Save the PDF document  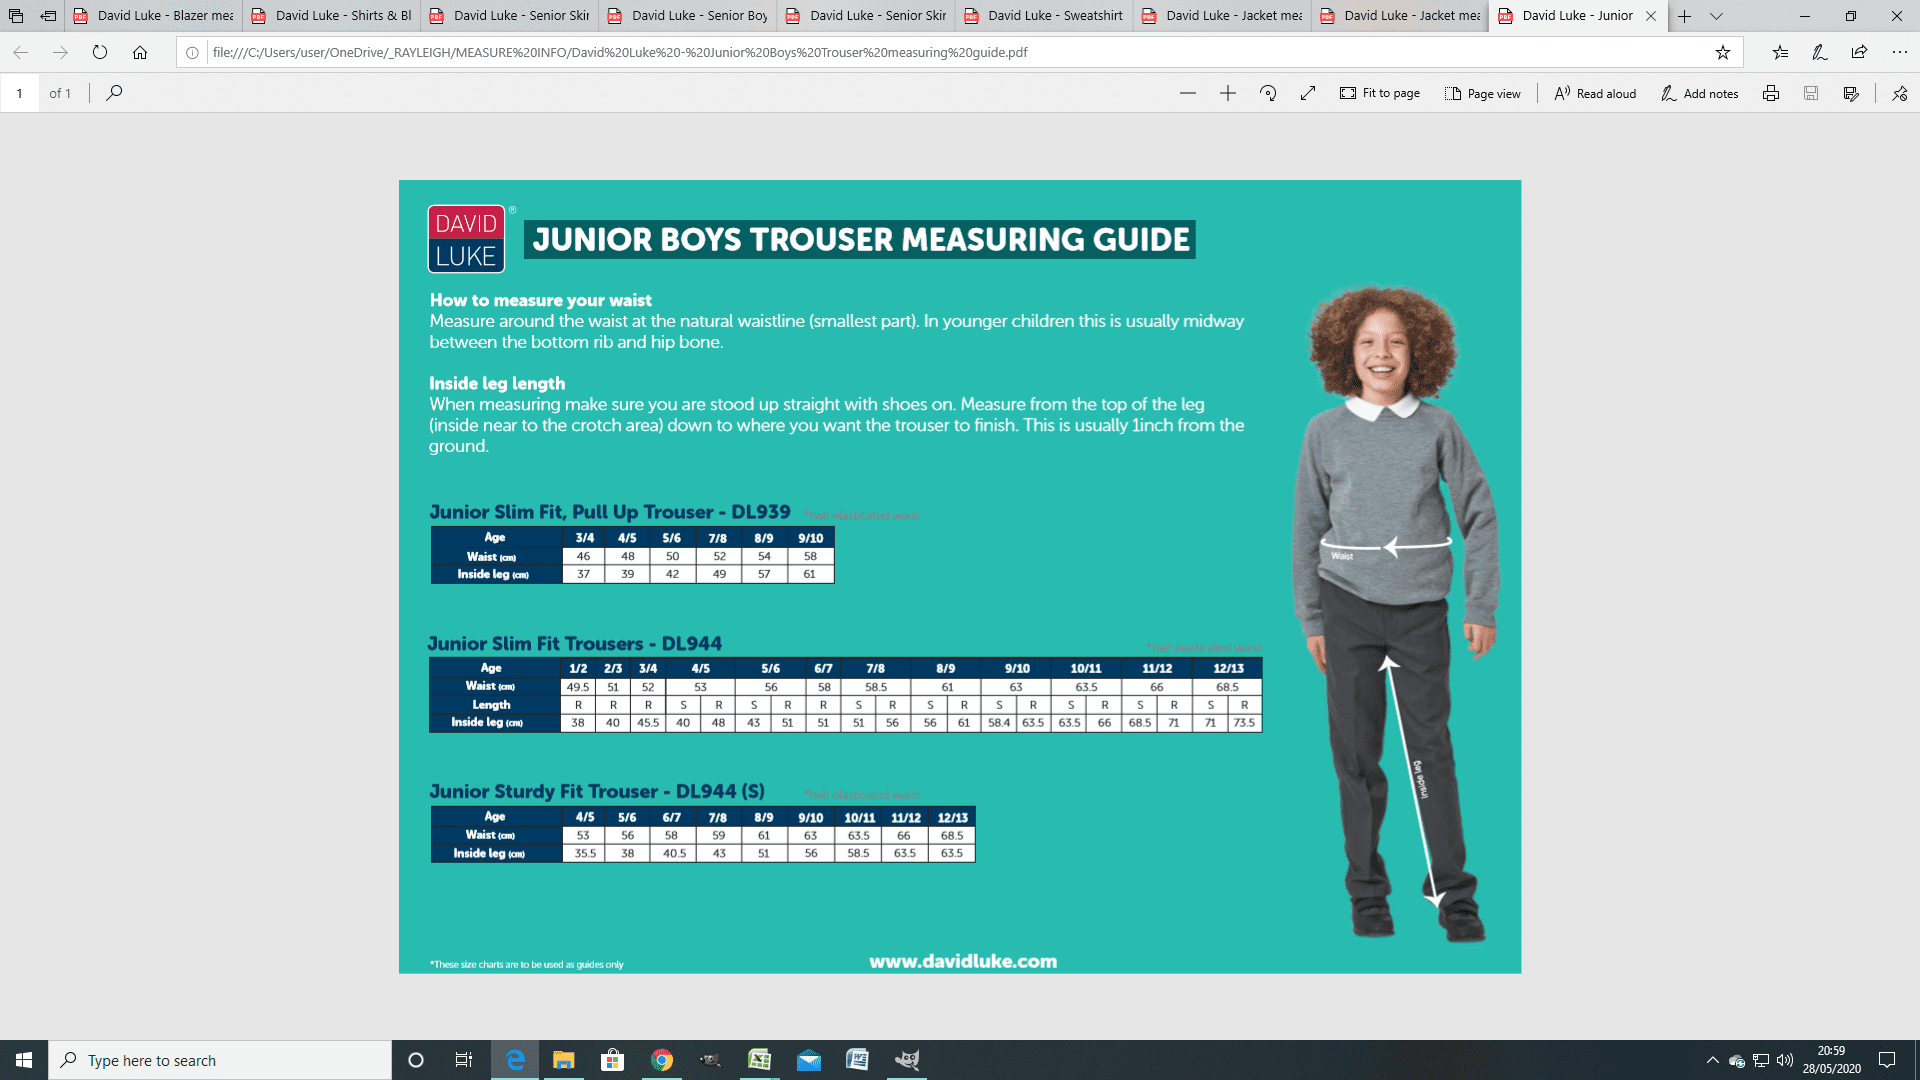click(x=1812, y=93)
